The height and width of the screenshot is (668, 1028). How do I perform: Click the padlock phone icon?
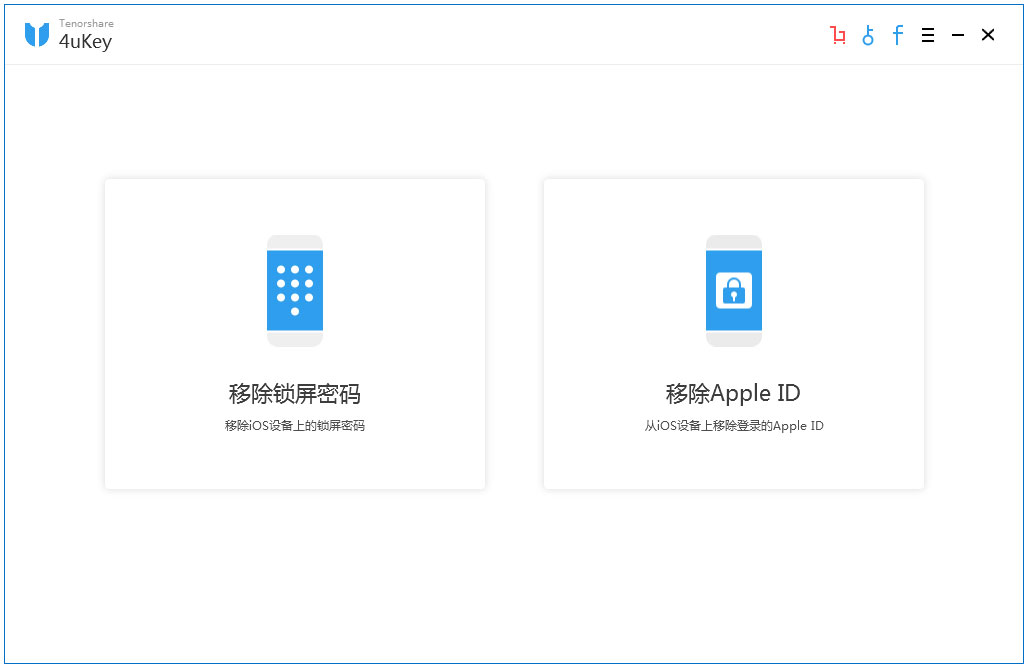734,290
